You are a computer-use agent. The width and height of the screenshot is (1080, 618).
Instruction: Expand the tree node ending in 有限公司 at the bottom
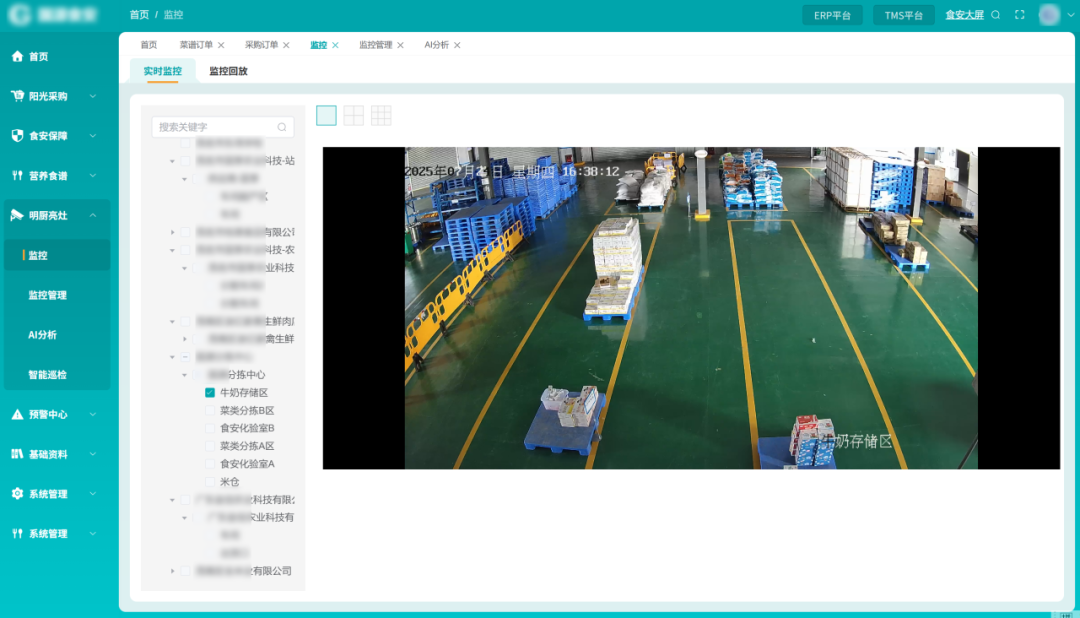pos(172,571)
